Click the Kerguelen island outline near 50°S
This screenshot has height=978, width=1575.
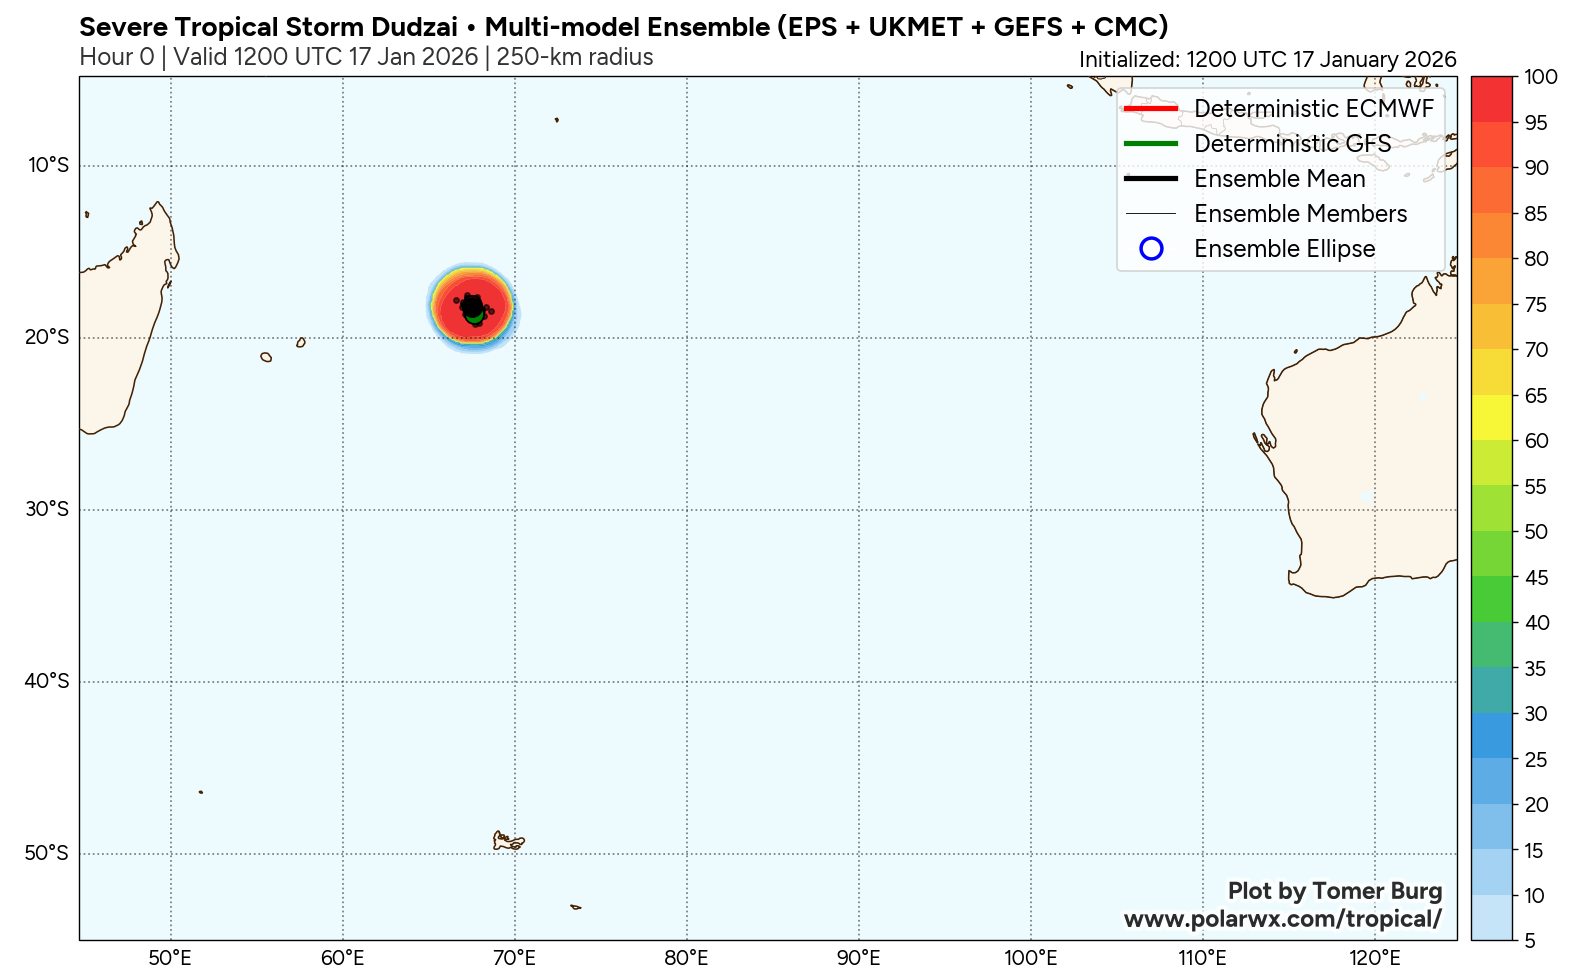click(507, 841)
